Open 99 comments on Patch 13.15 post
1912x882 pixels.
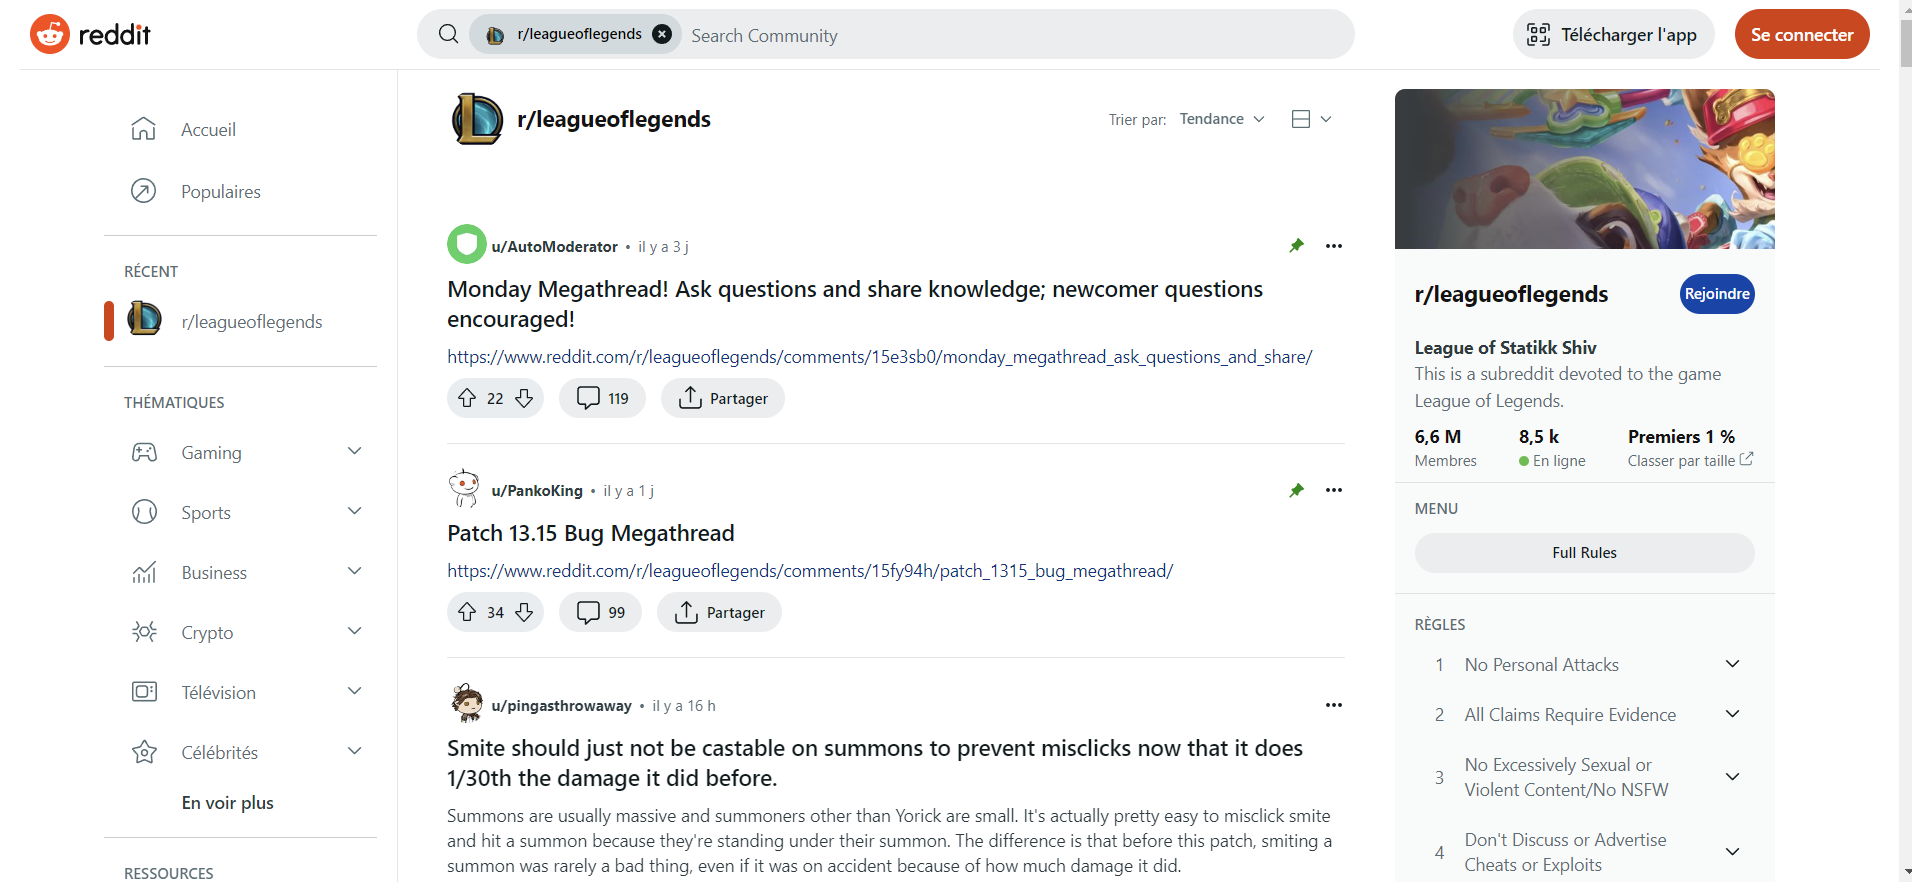pyautogui.click(x=600, y=612)
